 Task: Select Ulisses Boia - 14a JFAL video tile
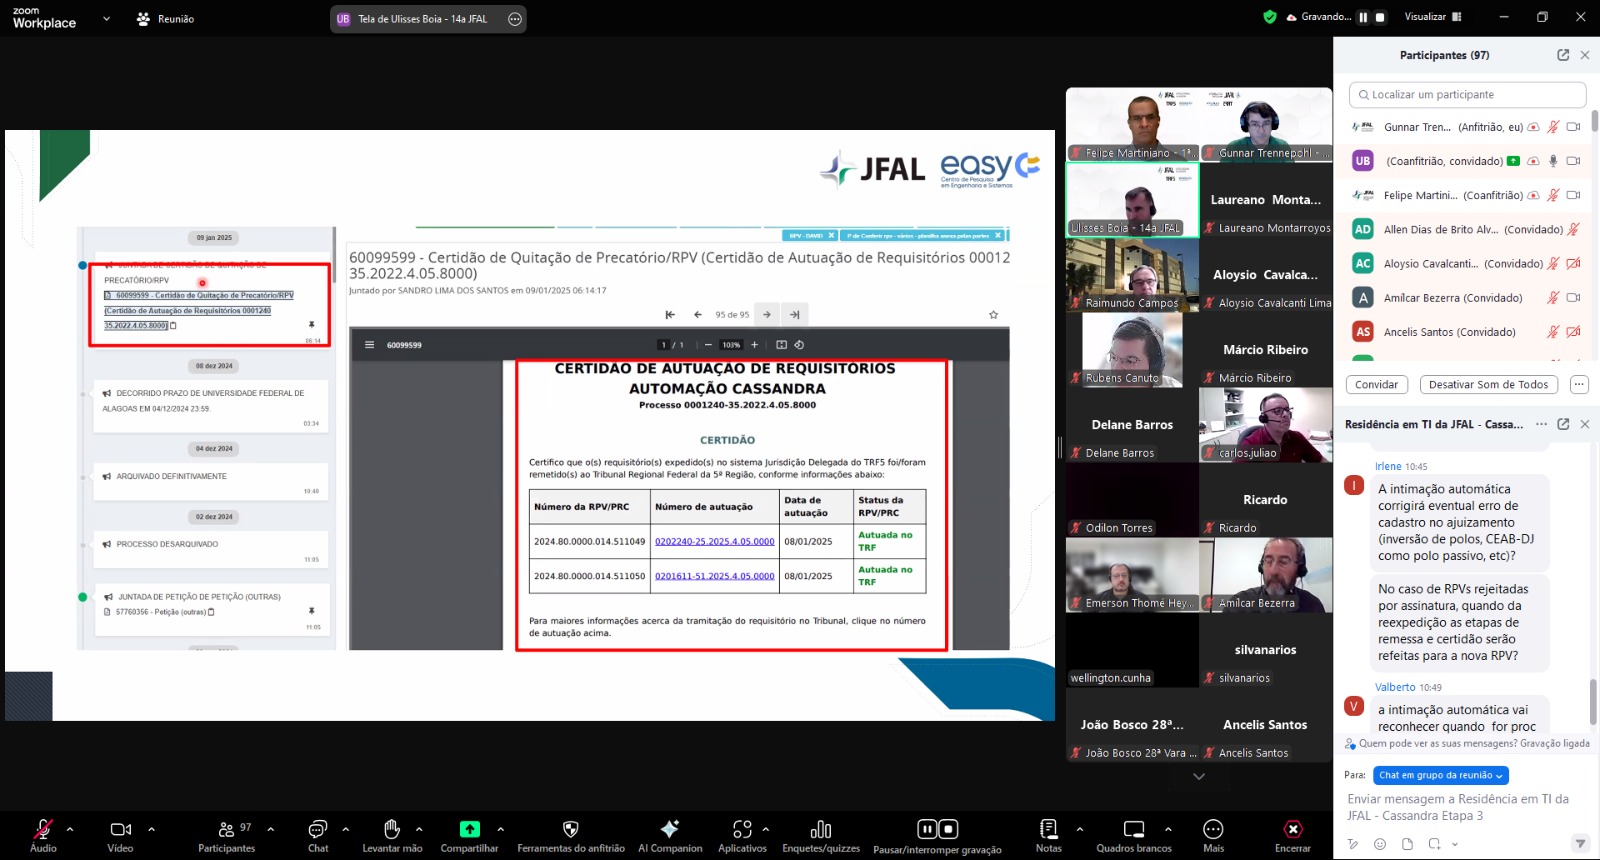point(1132,200)
